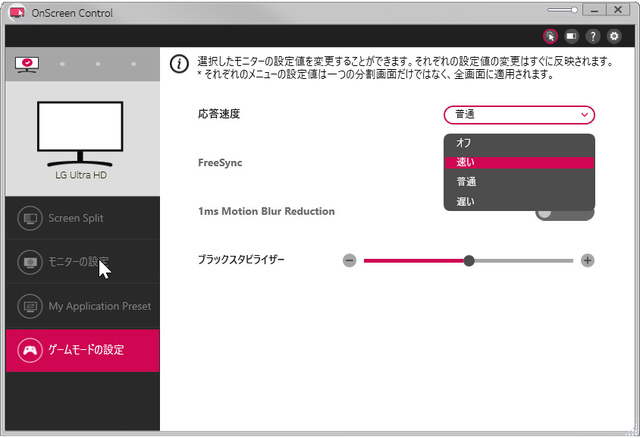Click the My Application Preset icon
Image resolution: width=640 pixels, height=438 pixels.
point(30,306)
